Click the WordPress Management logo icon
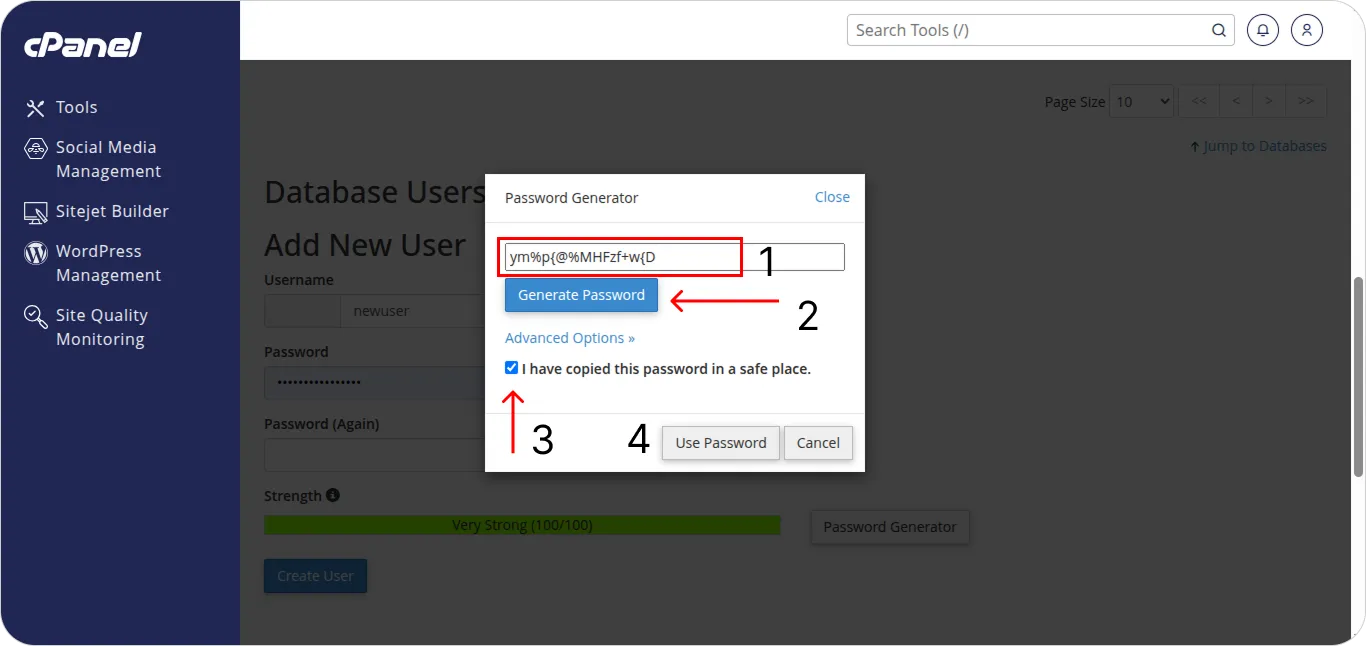 click(x=36, y=252)
